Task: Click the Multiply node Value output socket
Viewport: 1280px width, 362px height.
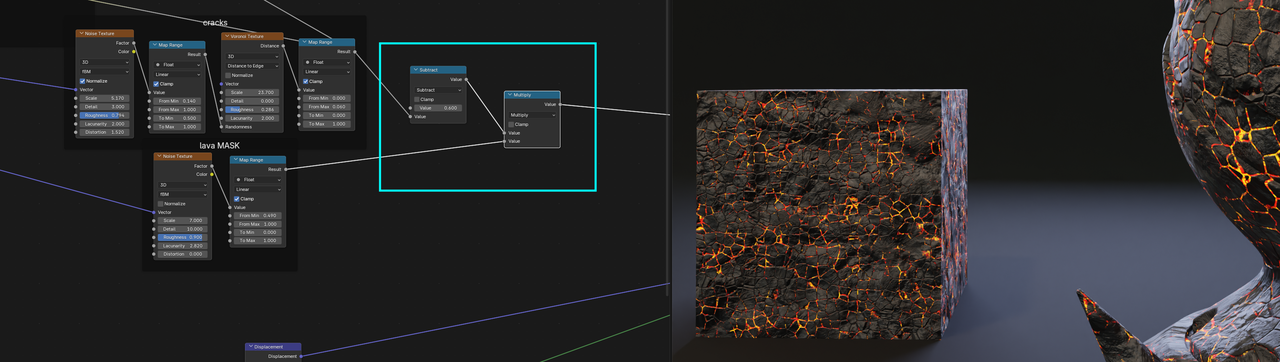Action: [561, 104]
